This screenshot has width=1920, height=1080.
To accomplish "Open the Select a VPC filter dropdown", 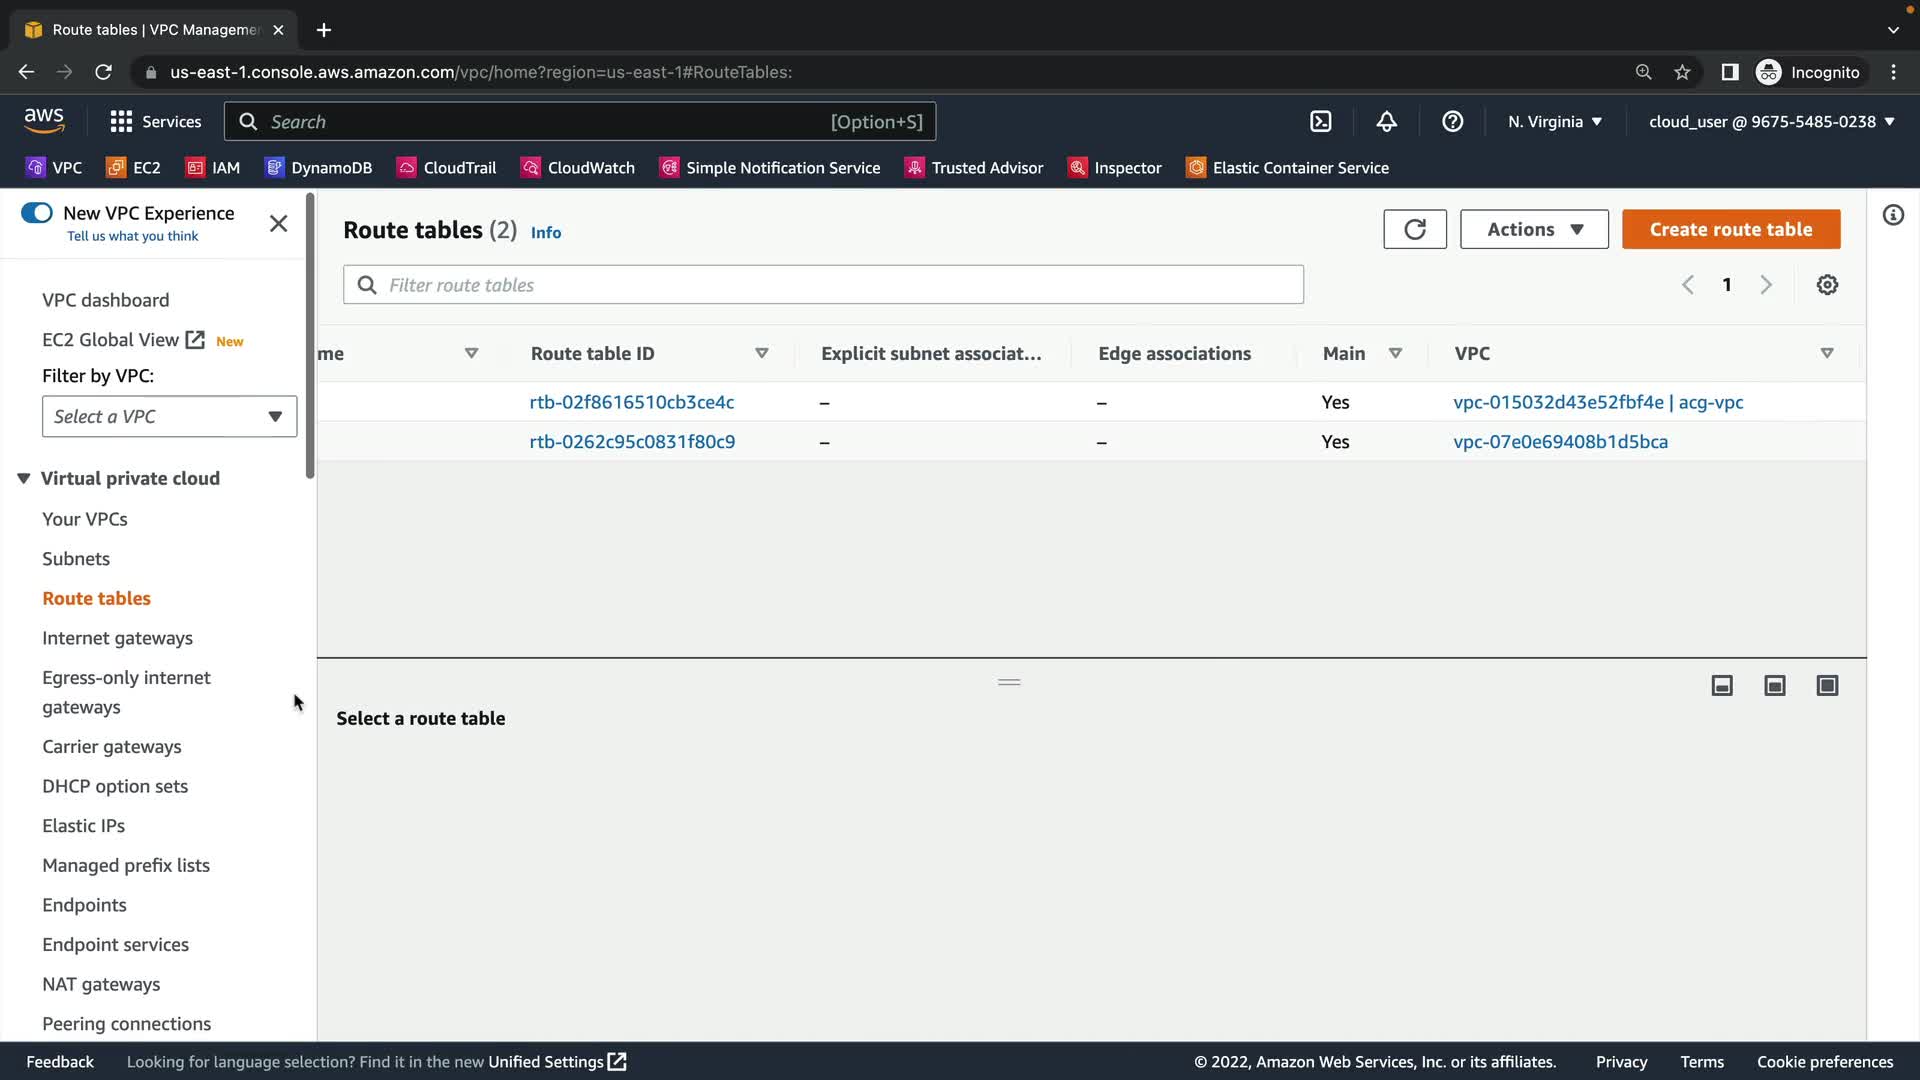I will point(169,416).
